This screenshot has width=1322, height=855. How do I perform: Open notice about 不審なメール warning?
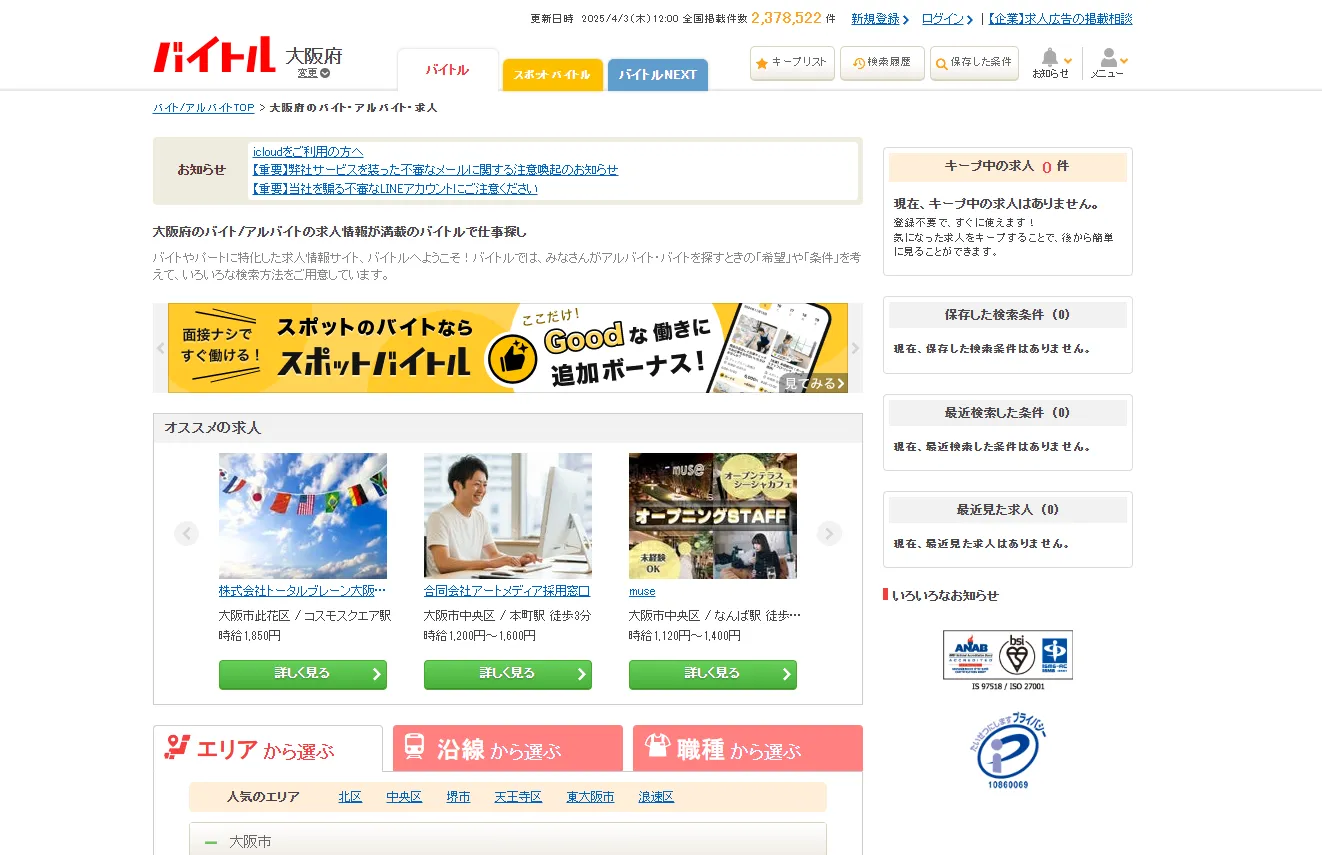pyautogui.click(x=435, y=170)
